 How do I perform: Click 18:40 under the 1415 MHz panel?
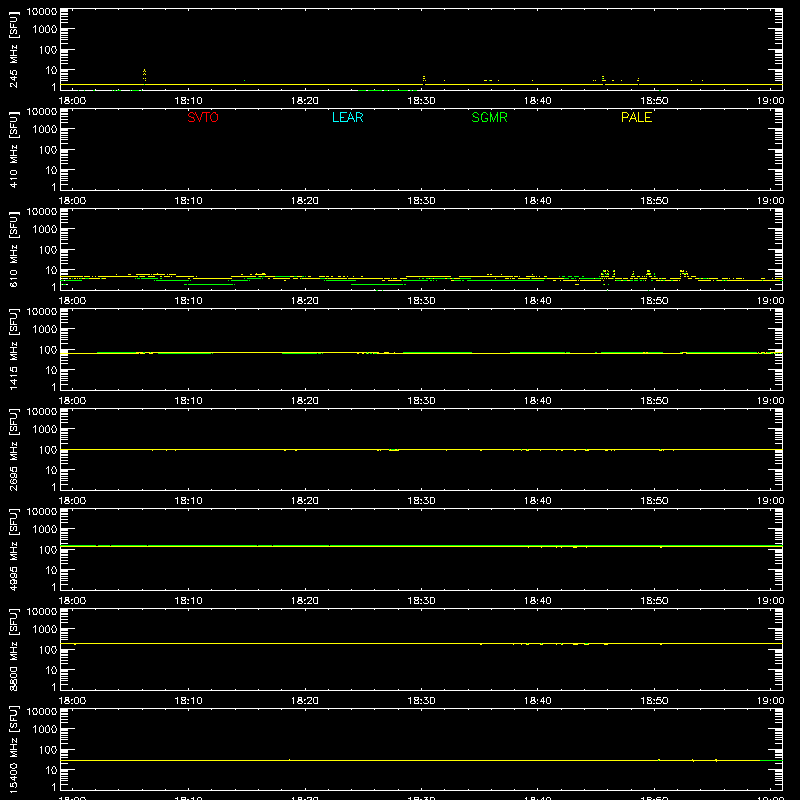[x=538, y=401]
